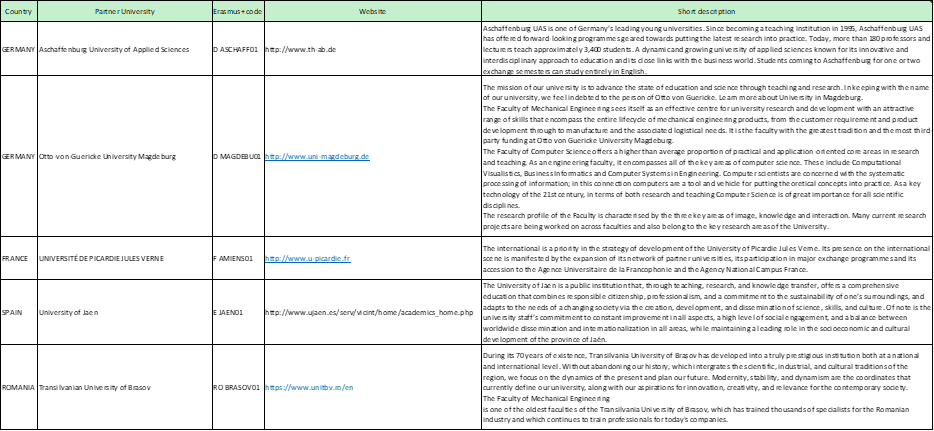Select the SPAIN country cell
Image resolution: width=934 pixels, height=431 pixels.
pyautogui.click(x=18, y=312)
